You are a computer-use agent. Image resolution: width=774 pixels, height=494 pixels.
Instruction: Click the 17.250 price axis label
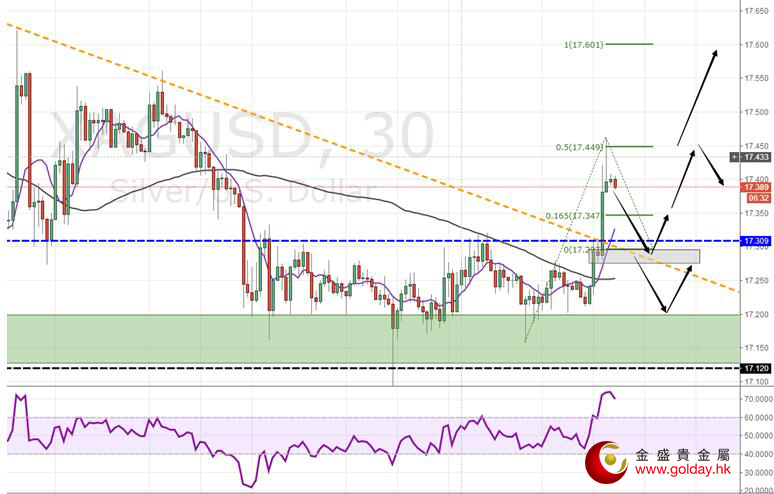point(756,280)
